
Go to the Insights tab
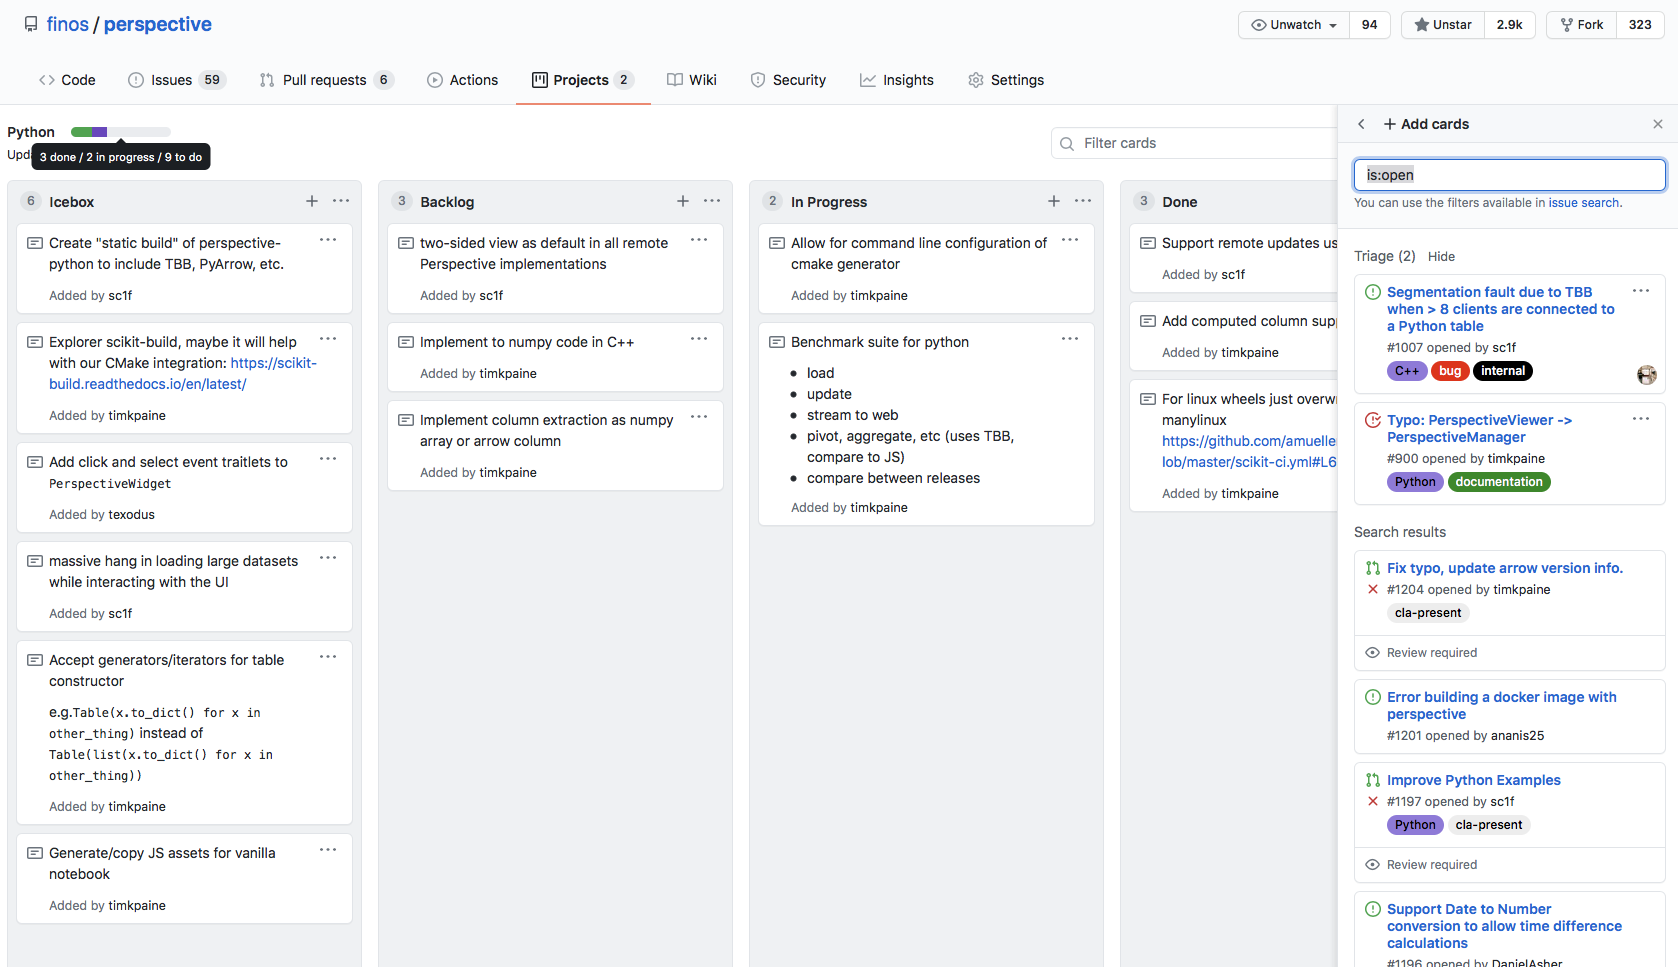(897, 80)
